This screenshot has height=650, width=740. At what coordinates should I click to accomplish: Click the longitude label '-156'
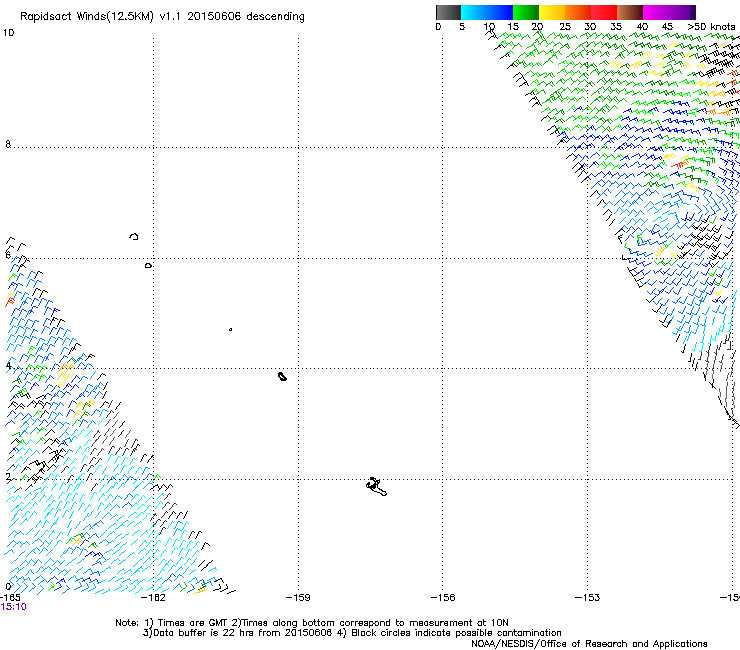click(x=443, y=598)
